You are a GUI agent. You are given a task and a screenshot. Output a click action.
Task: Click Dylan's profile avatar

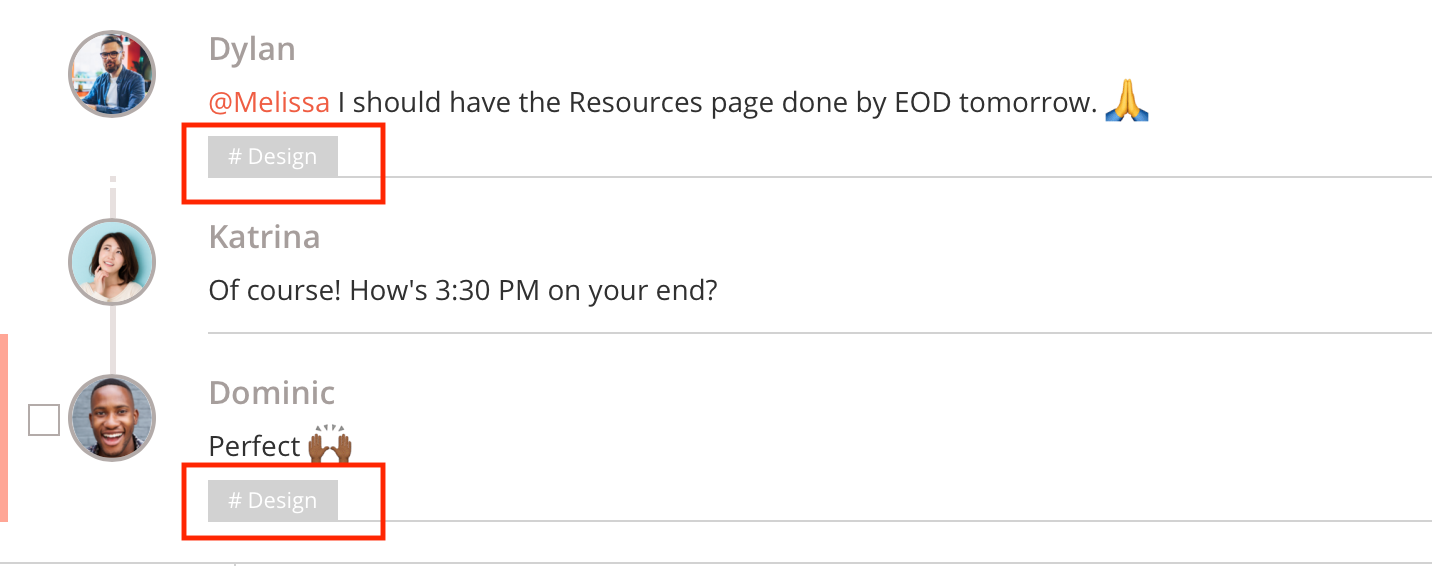[x=112, y=74]
